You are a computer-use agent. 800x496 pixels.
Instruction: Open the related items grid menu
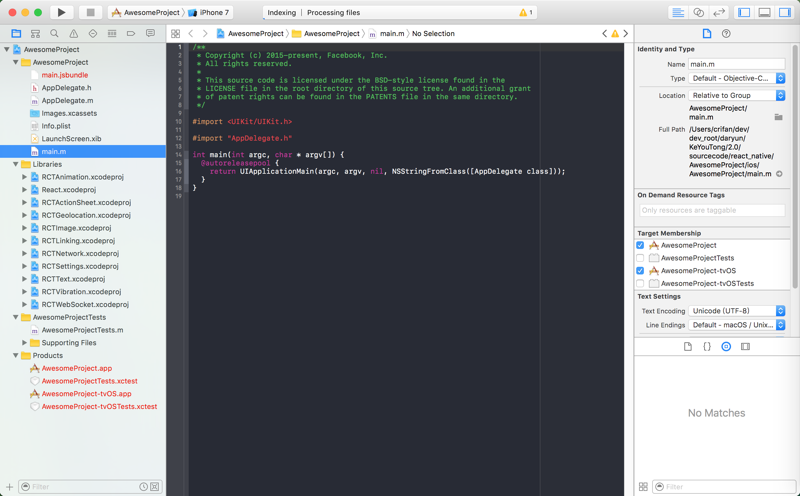point(176,34)
